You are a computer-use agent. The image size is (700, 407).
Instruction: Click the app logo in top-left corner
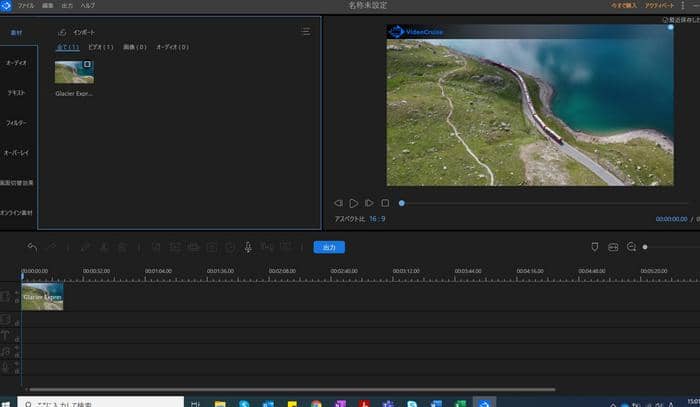click(x=6, y=5)
